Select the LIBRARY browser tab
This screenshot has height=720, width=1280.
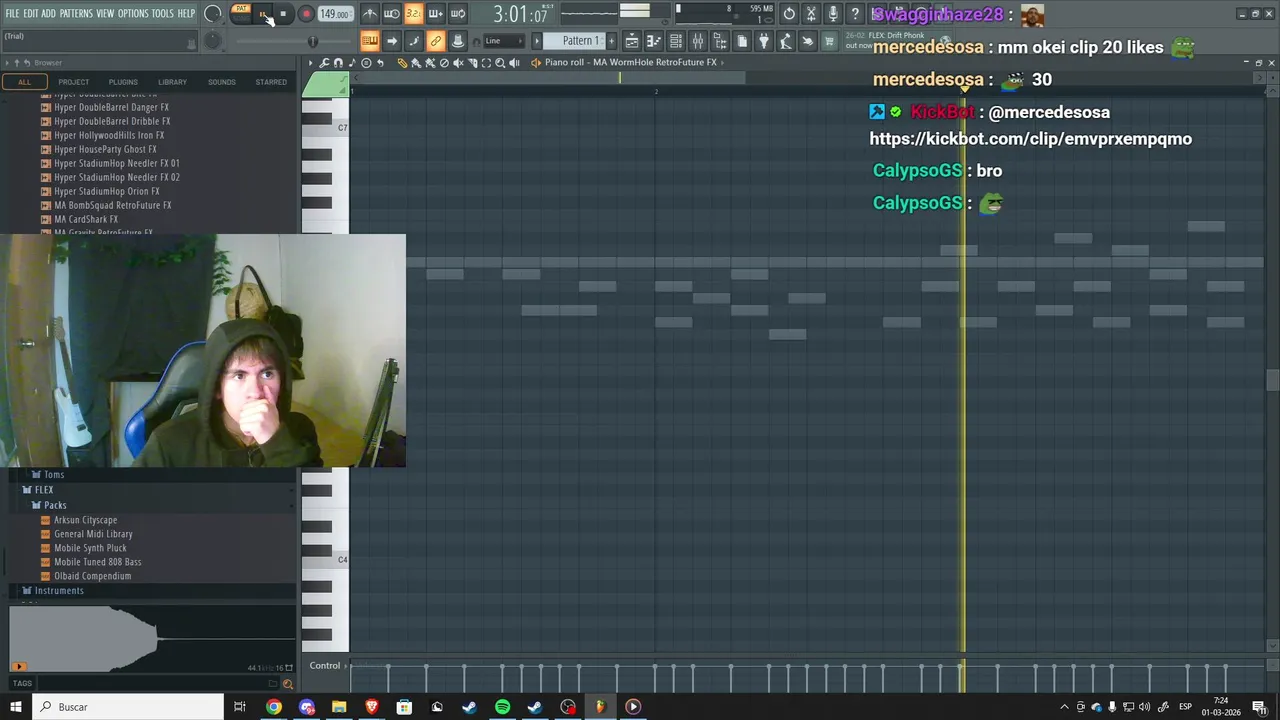172,82
